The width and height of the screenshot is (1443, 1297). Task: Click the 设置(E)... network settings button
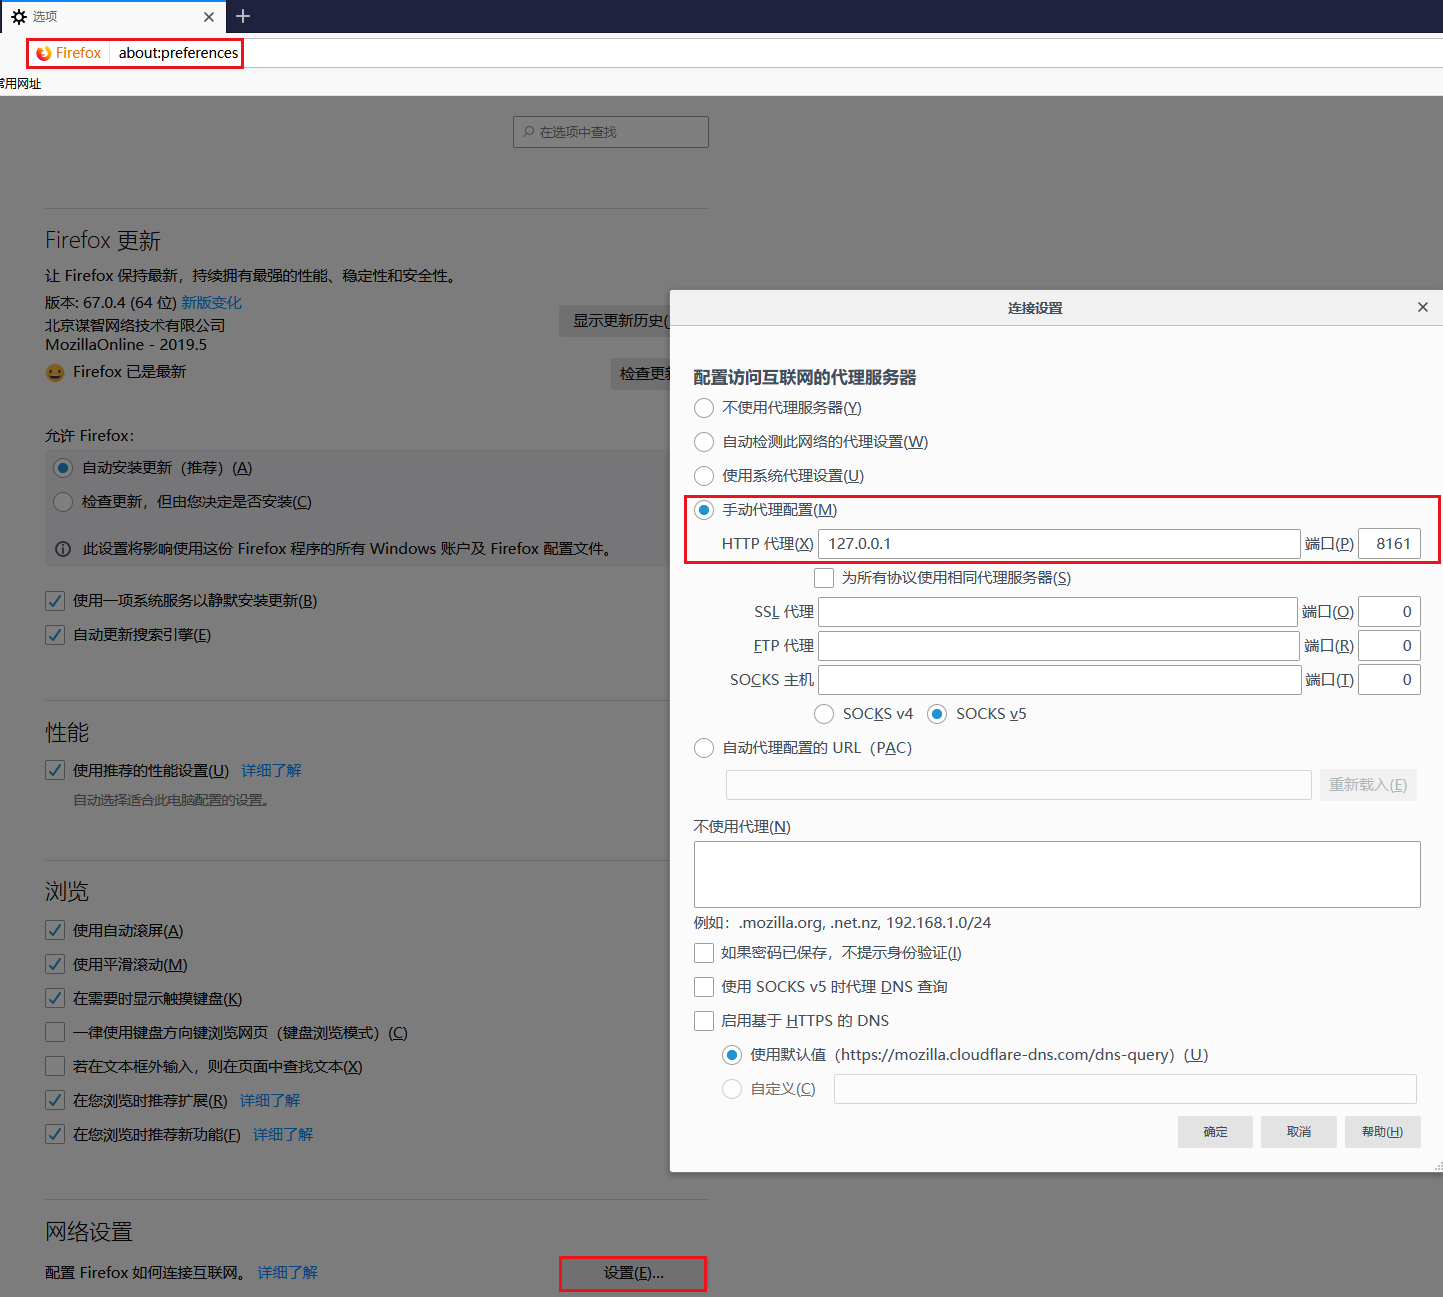click(633, 1273)
